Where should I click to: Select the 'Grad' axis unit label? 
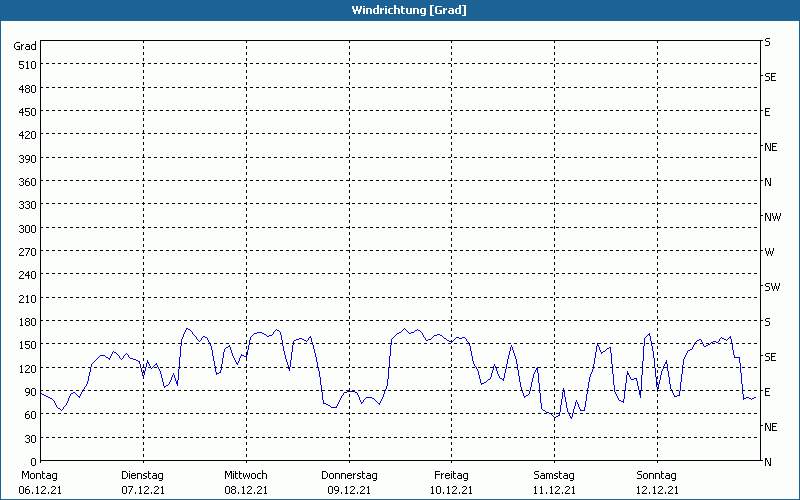pyautogui.click(x=25, y=46)
